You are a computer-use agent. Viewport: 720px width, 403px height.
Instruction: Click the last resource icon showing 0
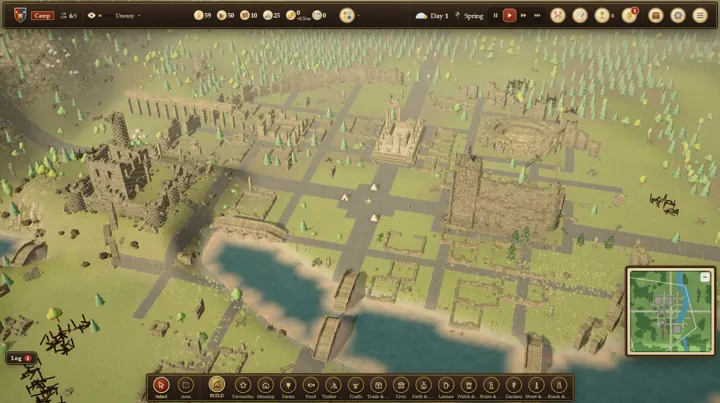[317, 16]
